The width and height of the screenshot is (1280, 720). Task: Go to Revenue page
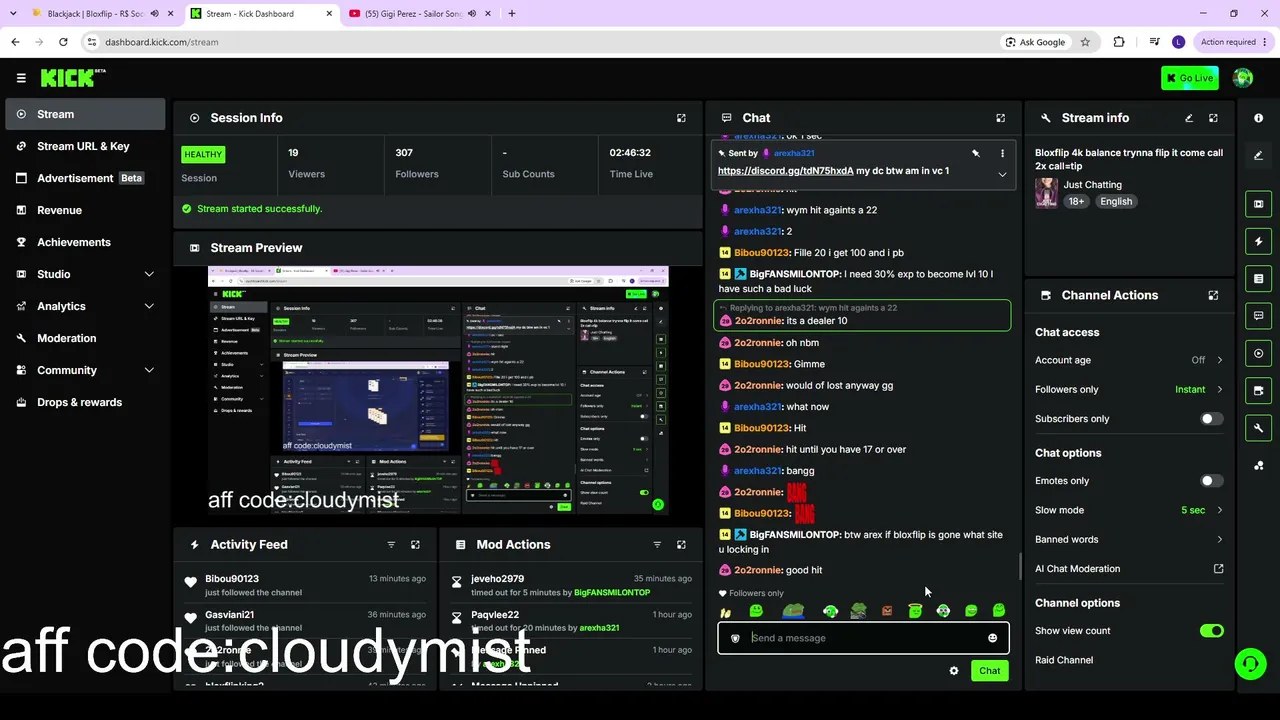pyautogui.click(x=85, y=210)
